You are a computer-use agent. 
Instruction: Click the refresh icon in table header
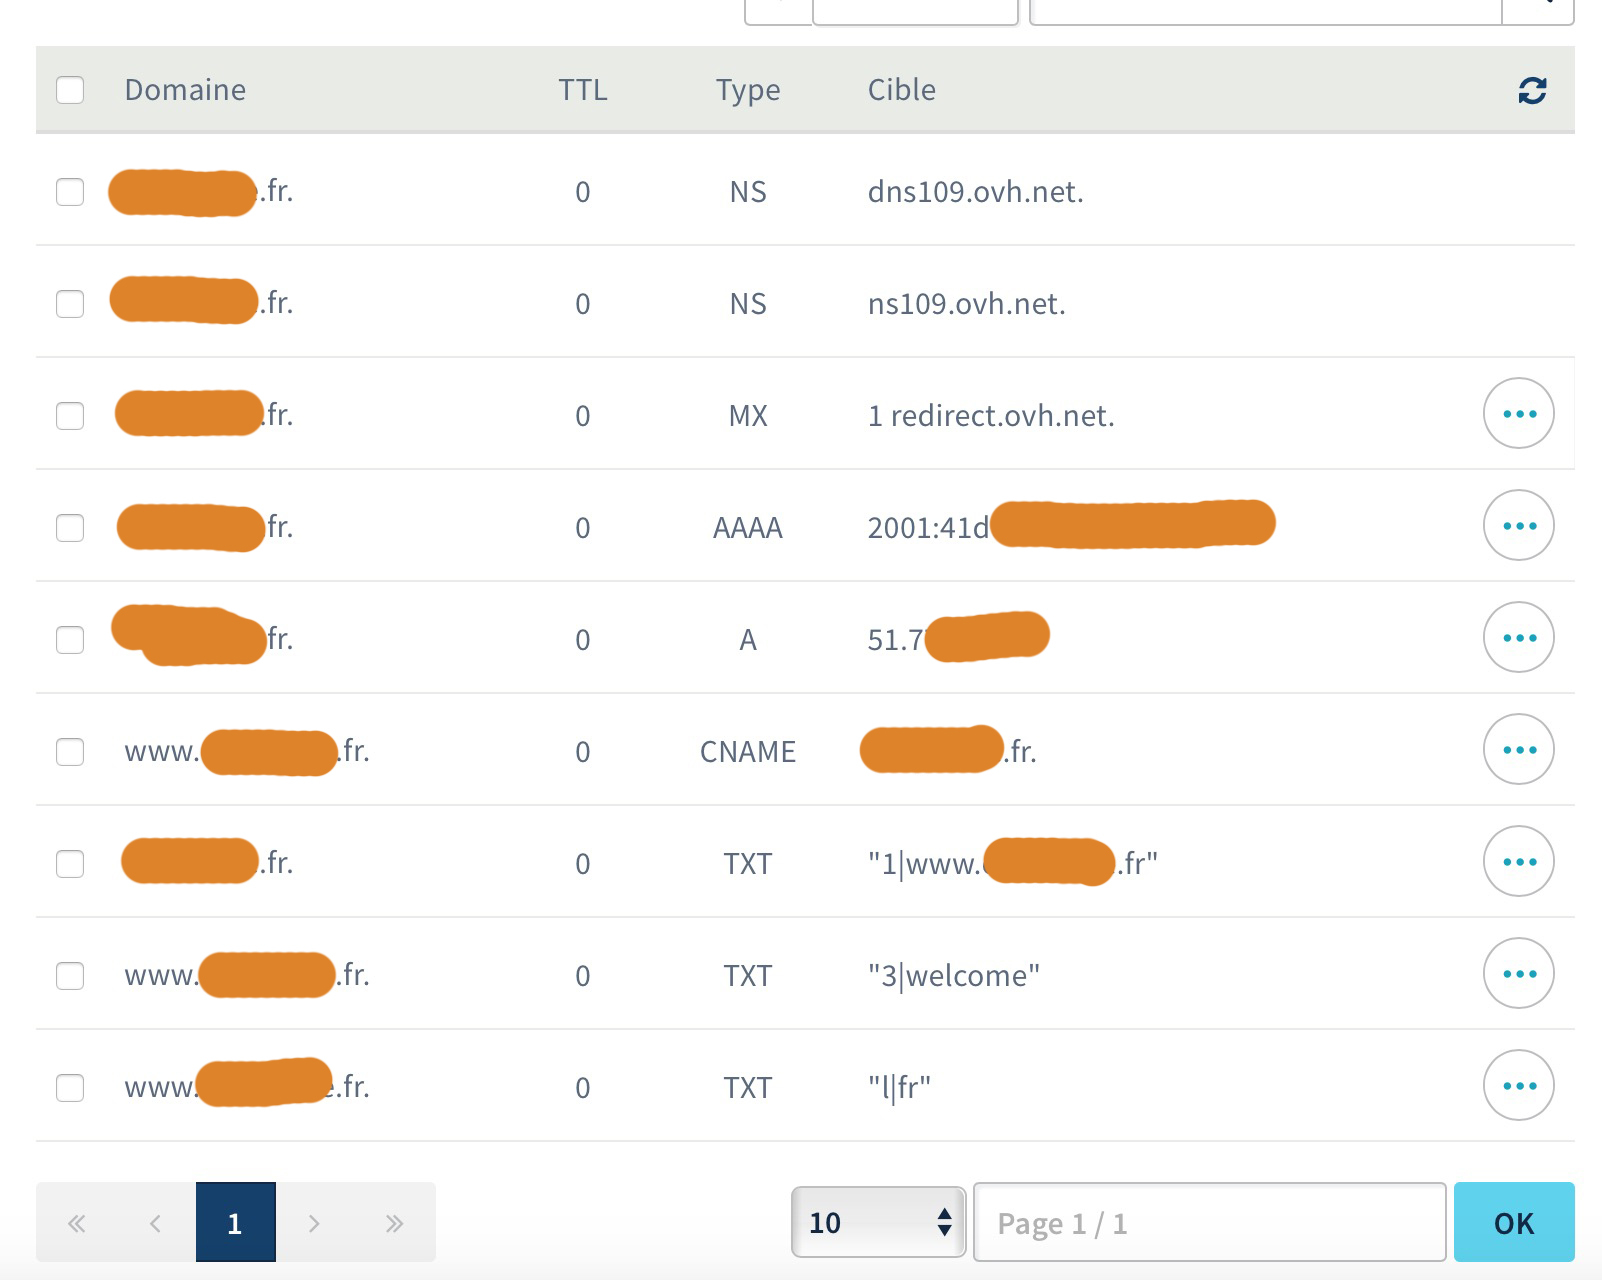tap(1531, 91)
